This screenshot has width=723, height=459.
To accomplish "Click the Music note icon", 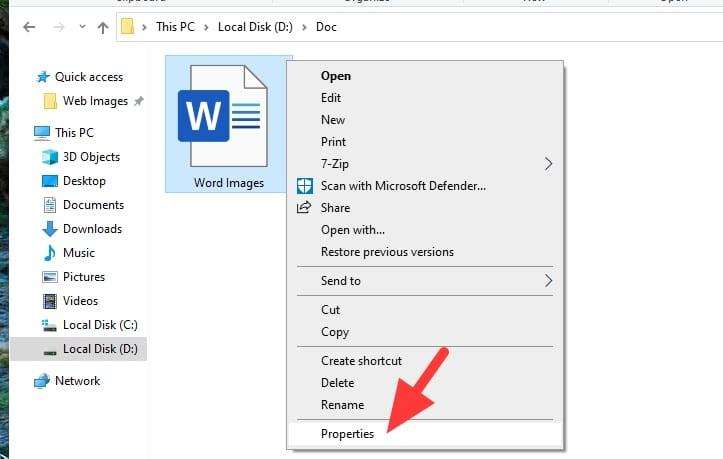I will click(49, 253).
